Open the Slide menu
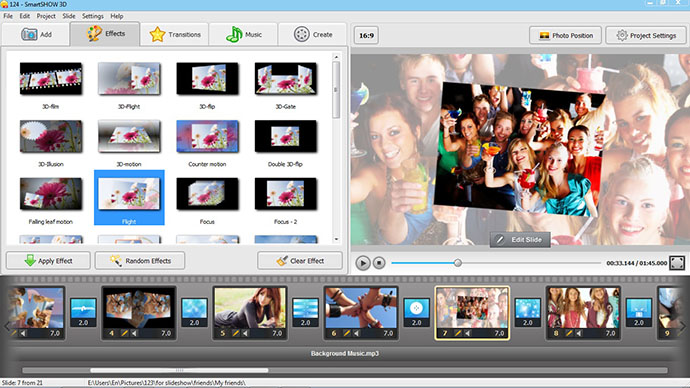 69,16
